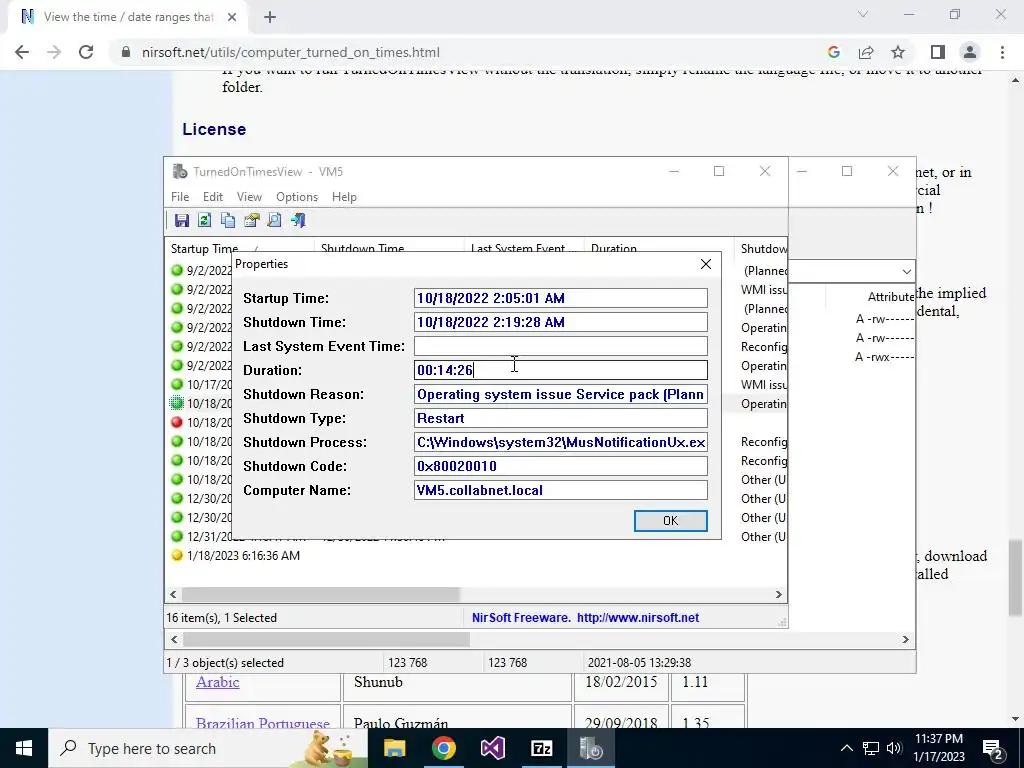1024x768 pixels.
Task: Share this page via the share icon
Action: point(866,52)
